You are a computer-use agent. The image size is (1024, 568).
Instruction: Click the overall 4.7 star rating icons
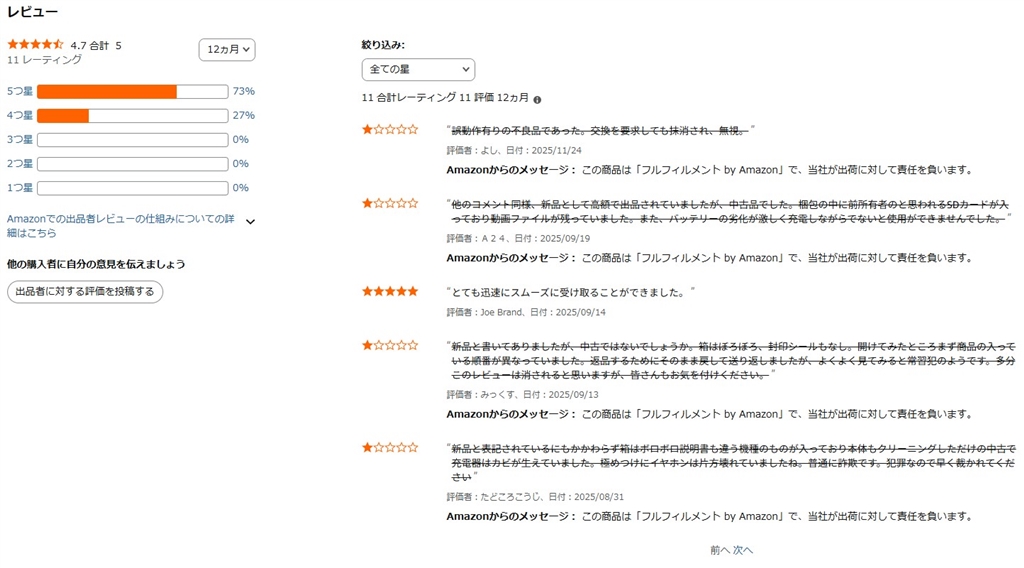tap(35, 45)
